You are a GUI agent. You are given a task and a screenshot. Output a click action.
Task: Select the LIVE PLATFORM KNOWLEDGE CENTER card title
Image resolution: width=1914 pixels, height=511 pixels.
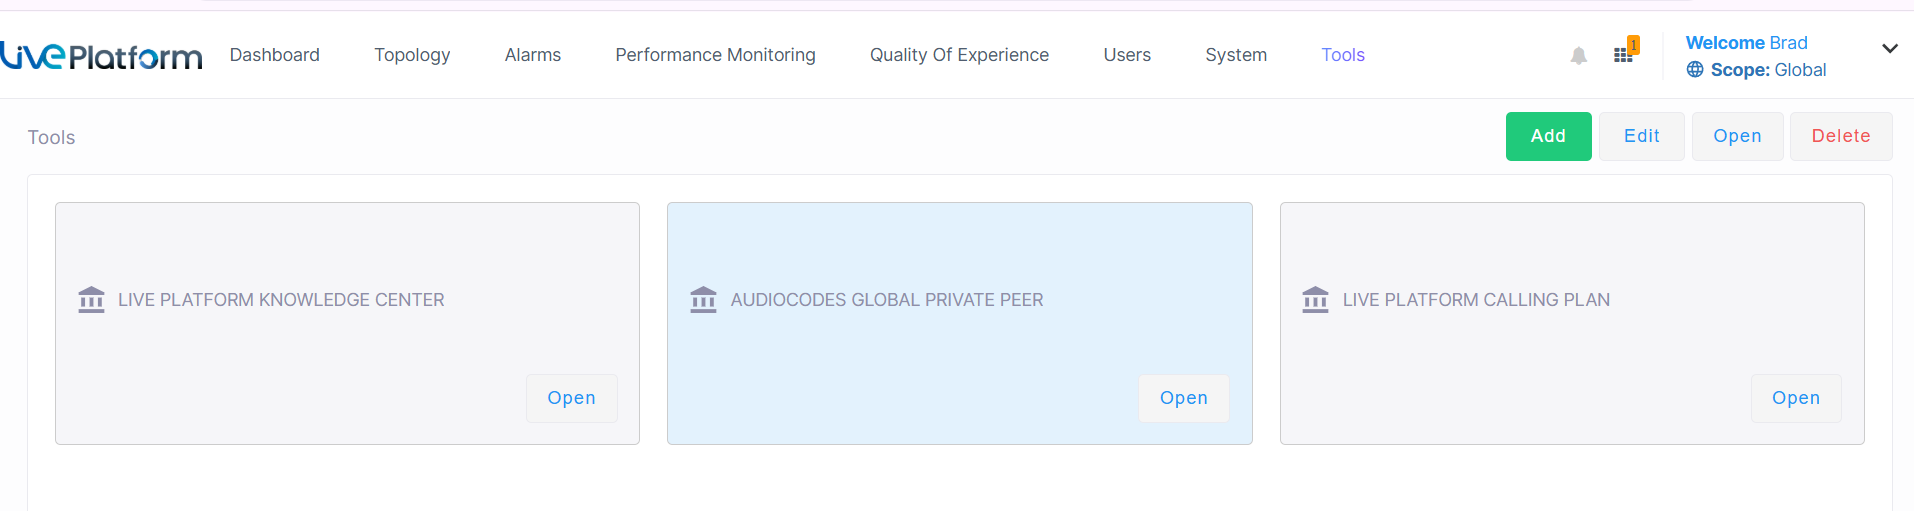point(281,300)
